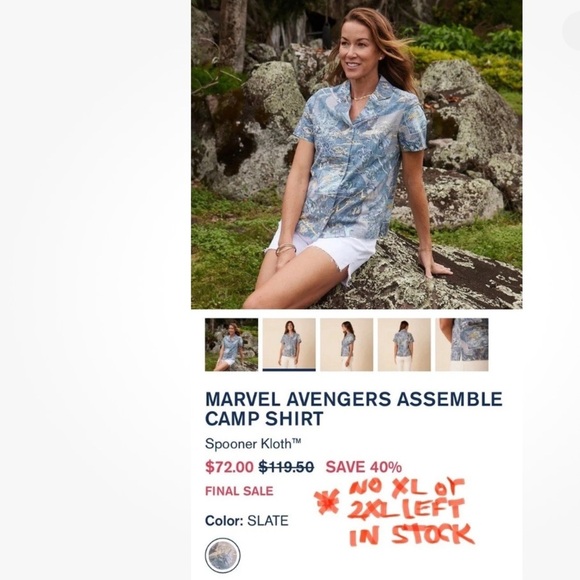This screenshot has height=580, width=580.
Task: Click the red handwritten asterisk mark
Action: pos(326,502)
